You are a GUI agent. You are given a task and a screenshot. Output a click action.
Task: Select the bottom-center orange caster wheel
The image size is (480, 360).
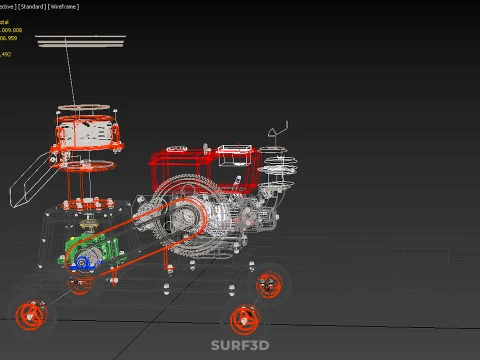(244, 320)
